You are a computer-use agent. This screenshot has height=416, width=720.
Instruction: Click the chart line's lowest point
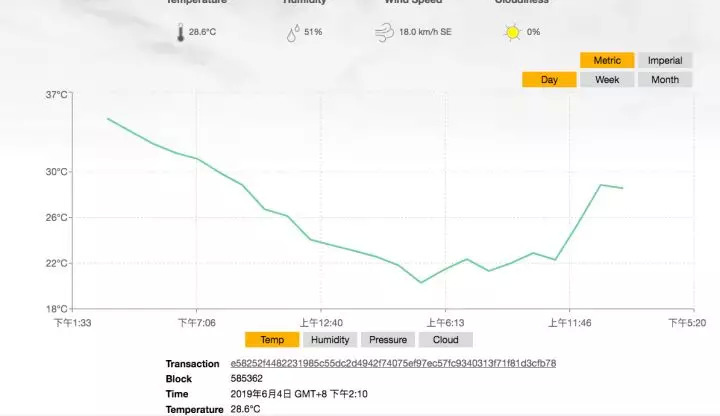[x=421, y=282]
